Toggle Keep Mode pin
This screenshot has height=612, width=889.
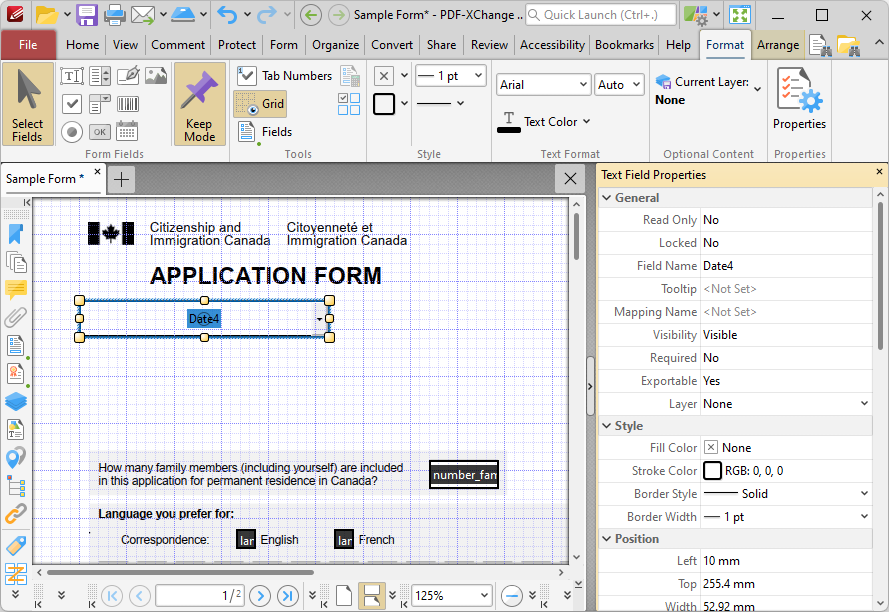200,104
